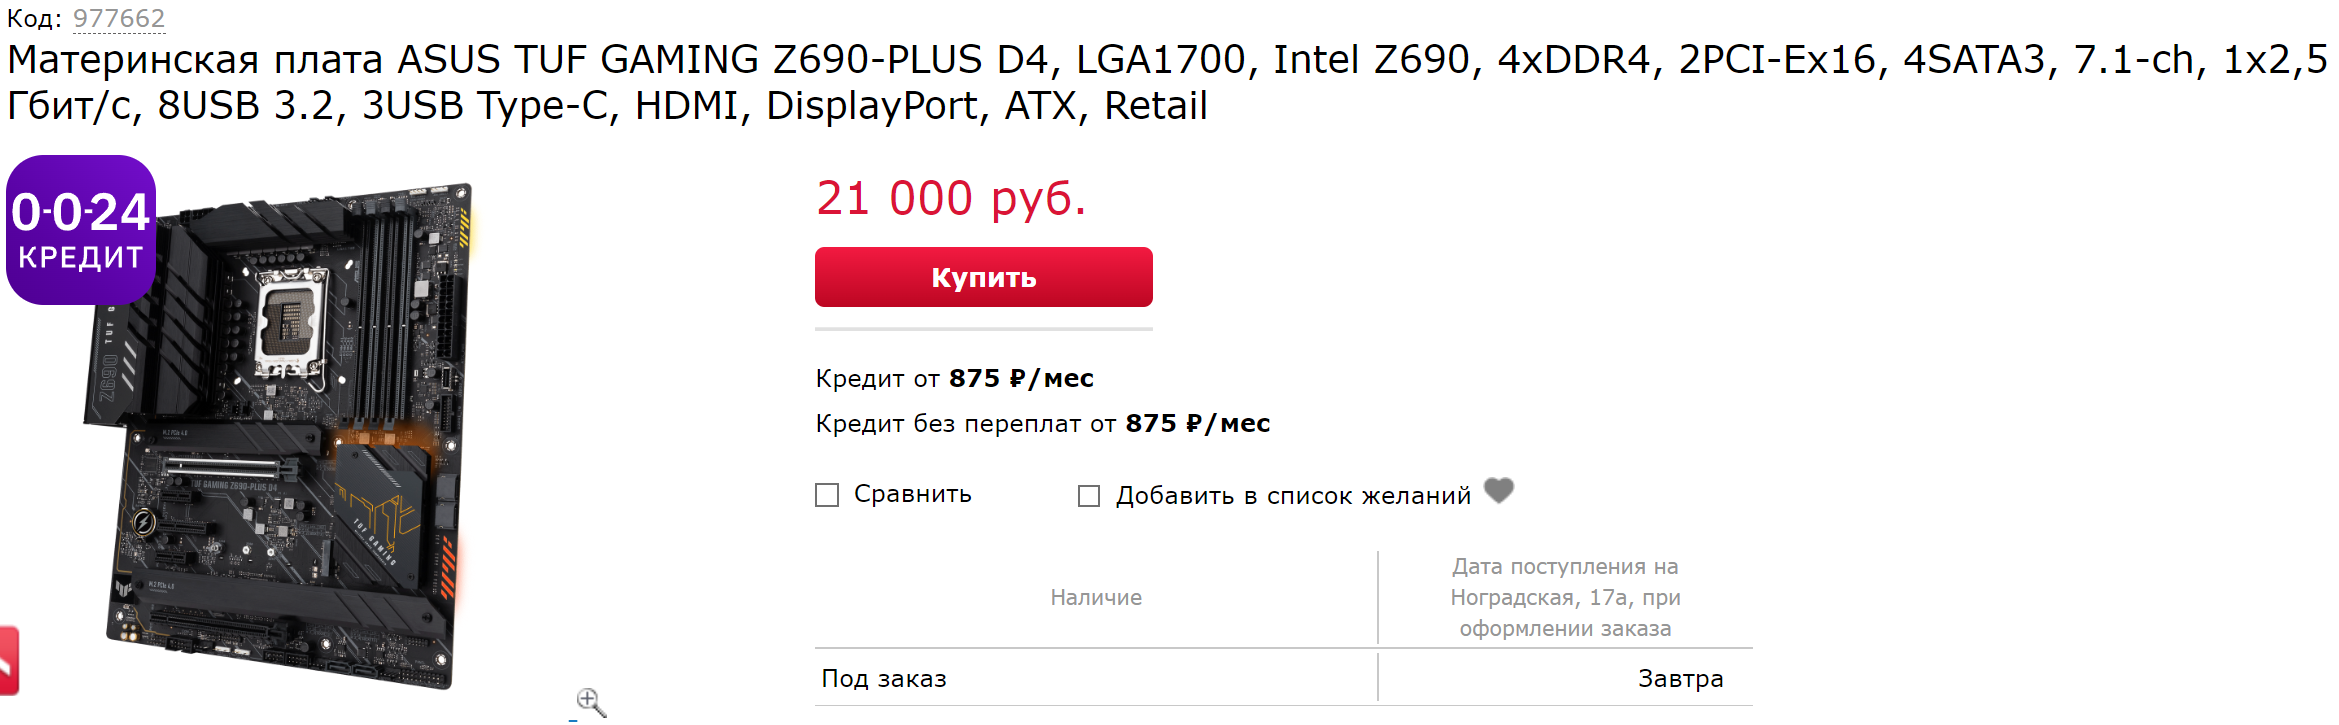Open the Кредит без переплат offer
Screen dimensions: 2339x725
point(1042,424)
